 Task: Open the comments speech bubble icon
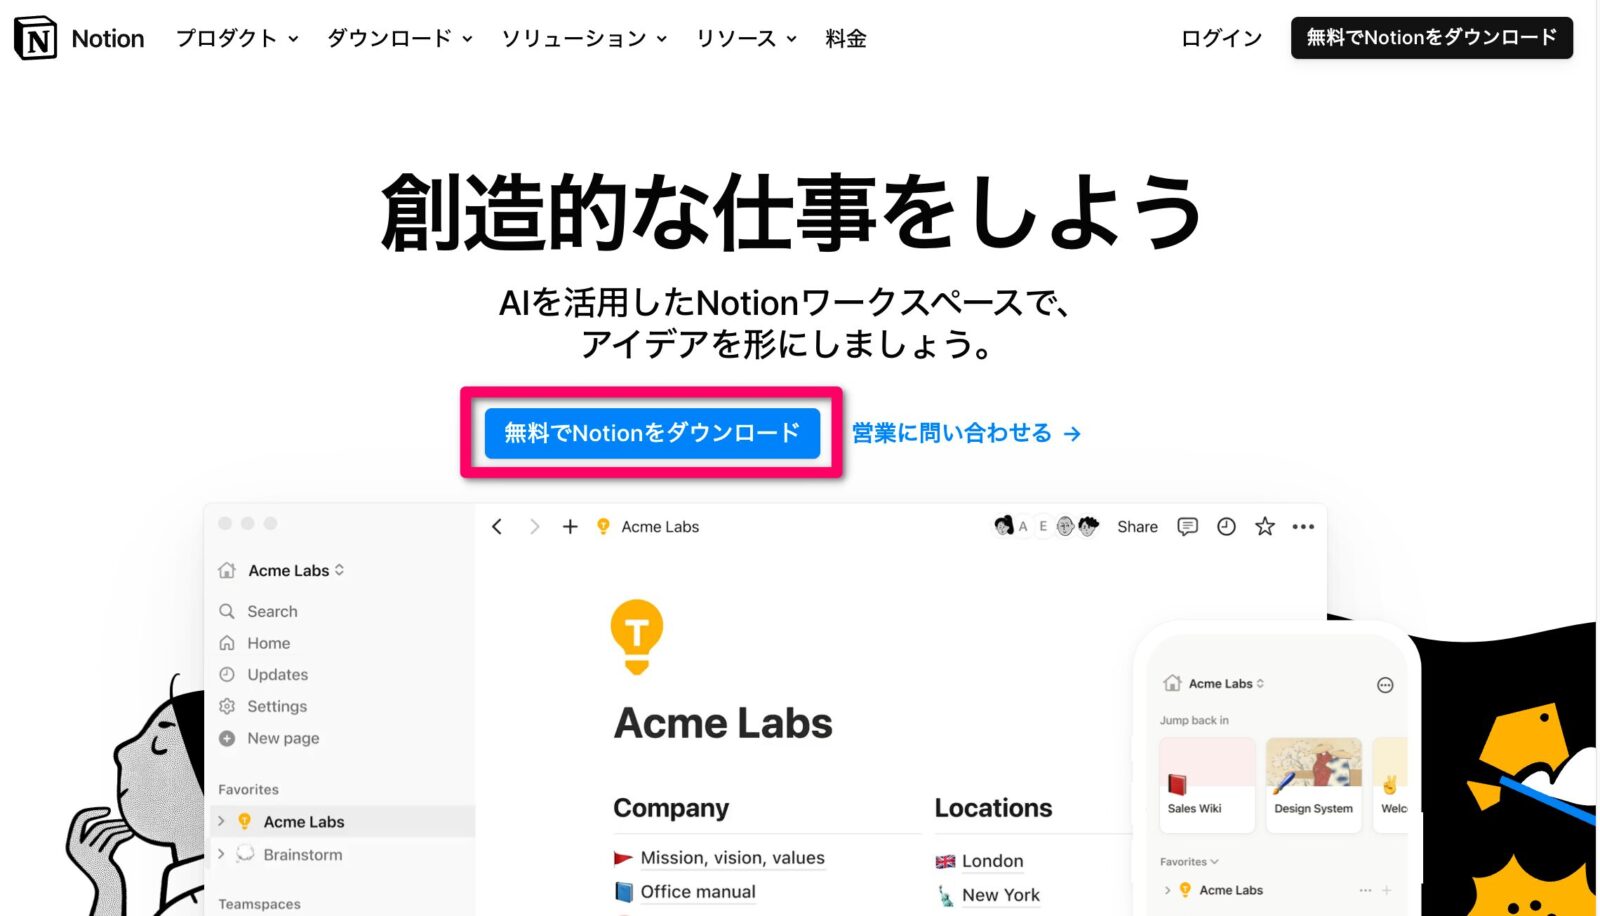click(1187, 526)
